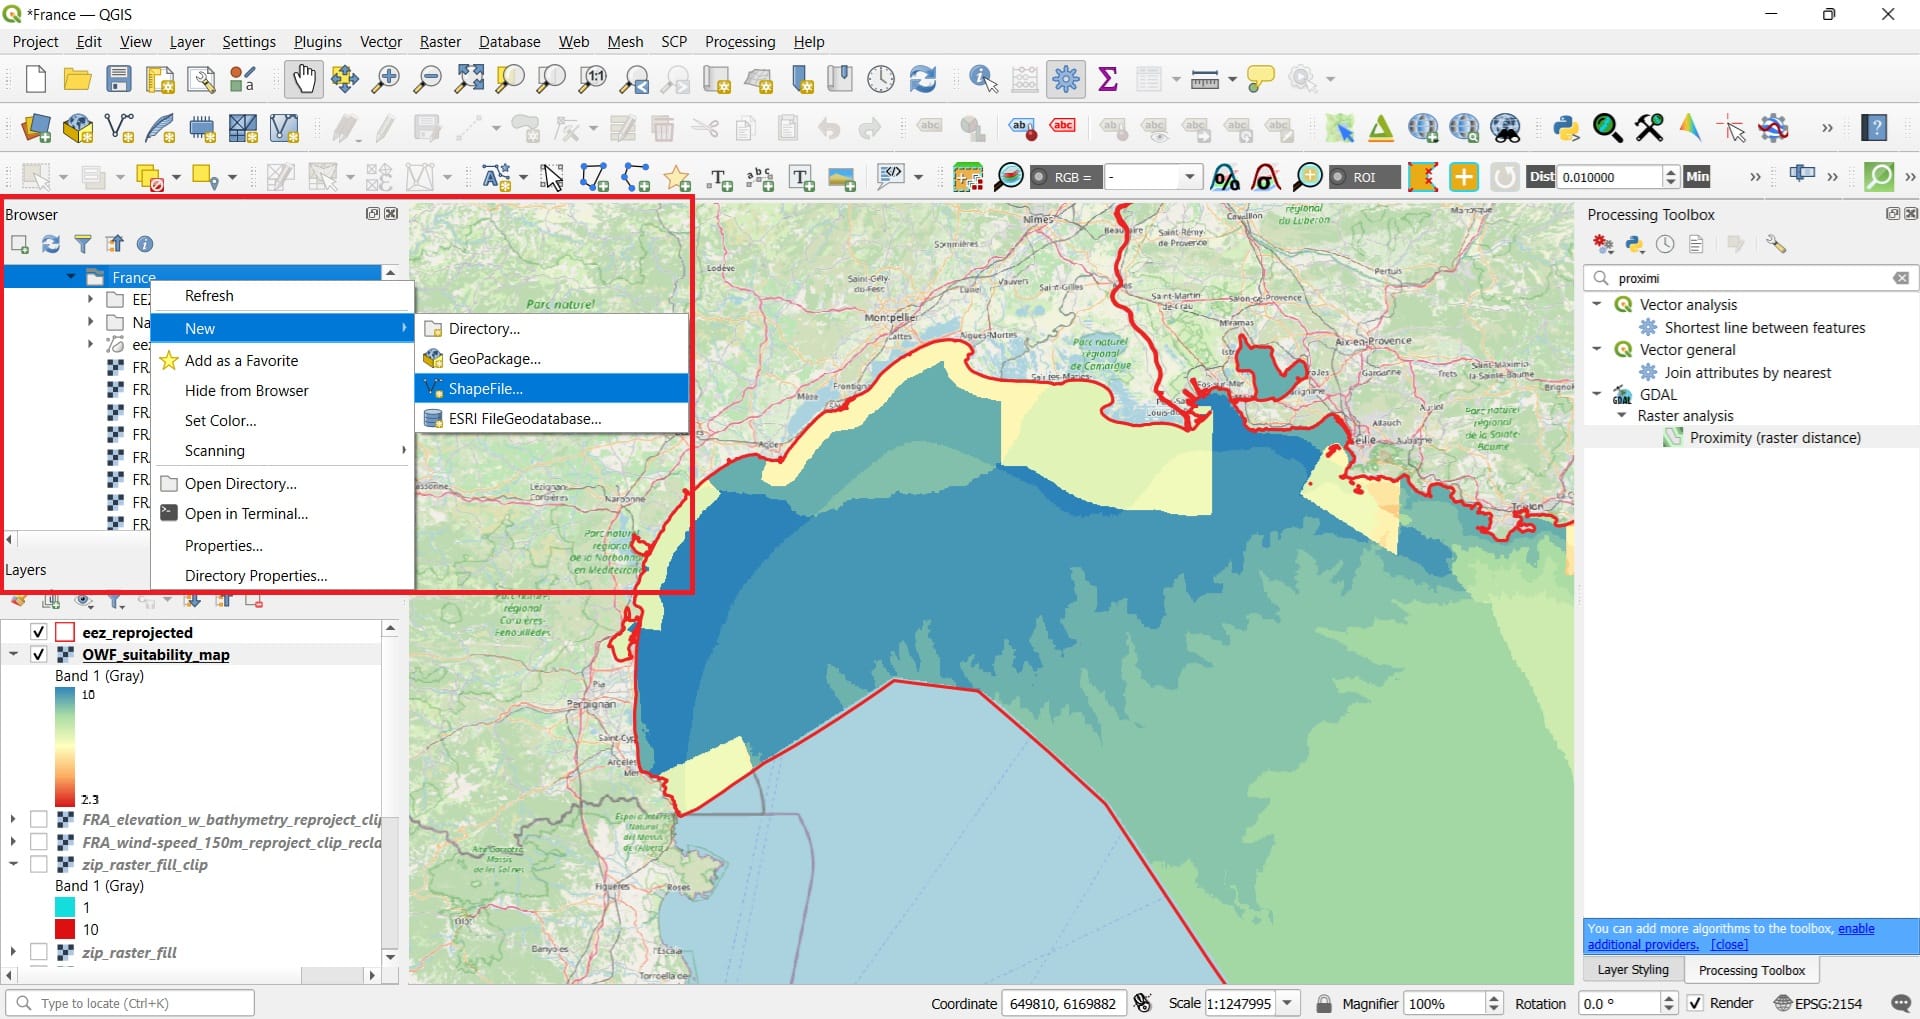
Task: Click Filter Browser funnel icon
Action: coord(83,244)
